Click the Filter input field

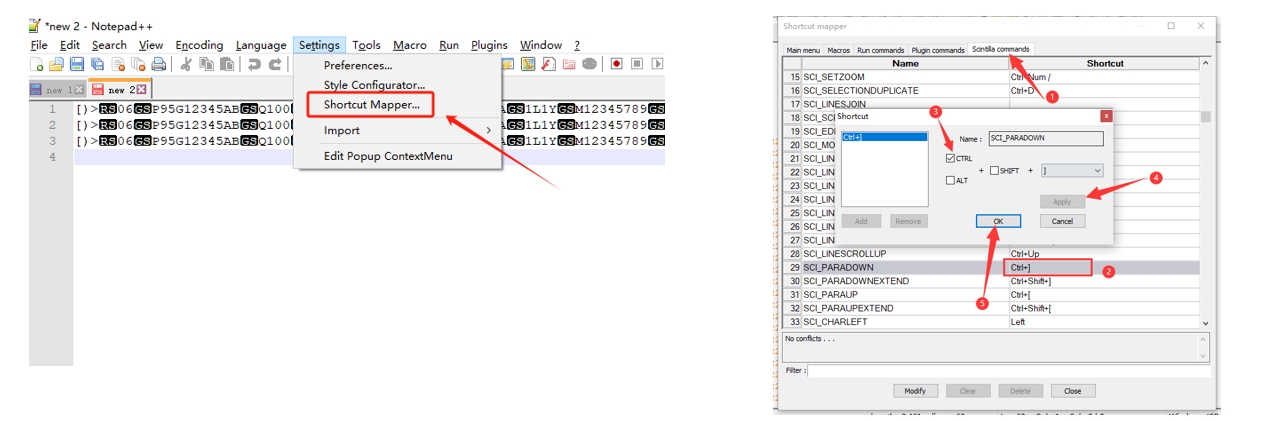click(x=1008, y=370)
